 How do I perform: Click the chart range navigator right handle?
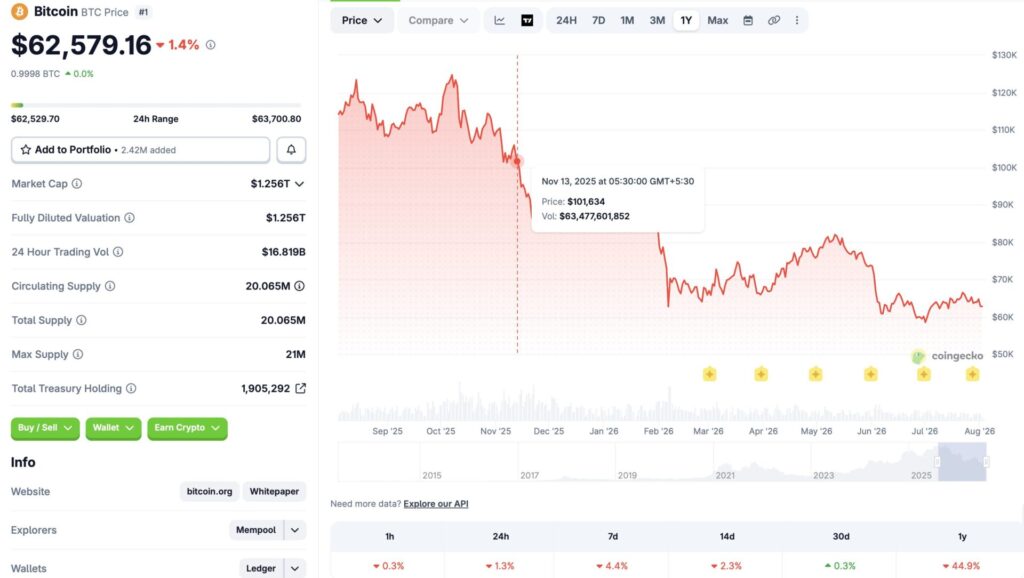[x=985, y=462]
